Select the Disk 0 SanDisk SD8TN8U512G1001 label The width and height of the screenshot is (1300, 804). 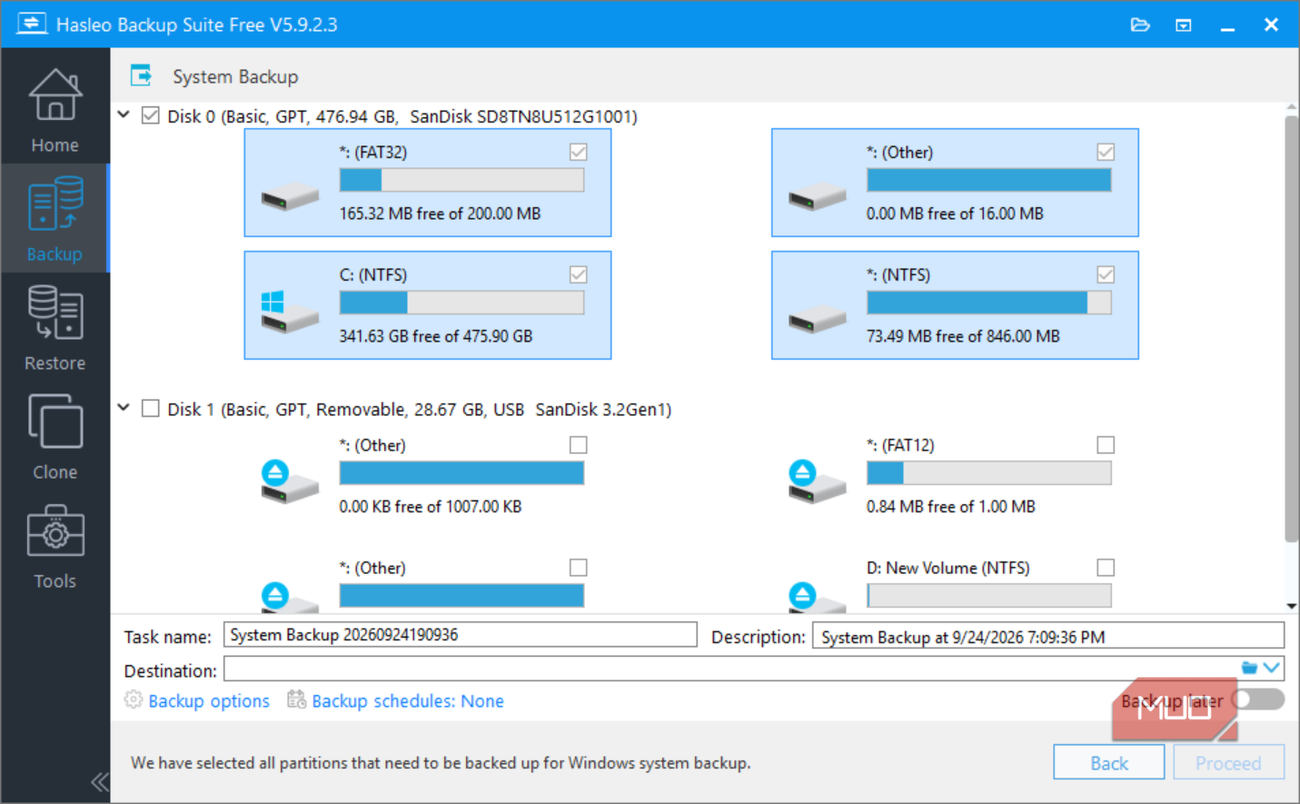pyautogui.click(x=402, y=117)
